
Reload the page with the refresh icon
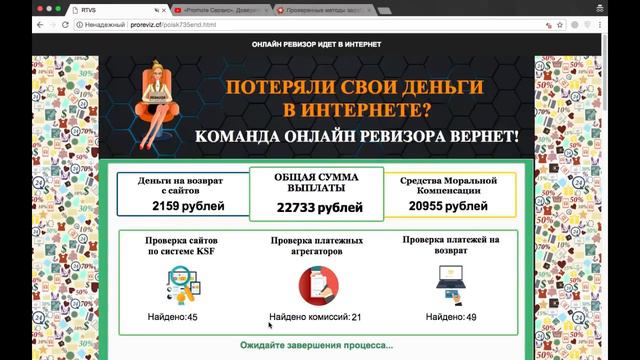[65, 25]
